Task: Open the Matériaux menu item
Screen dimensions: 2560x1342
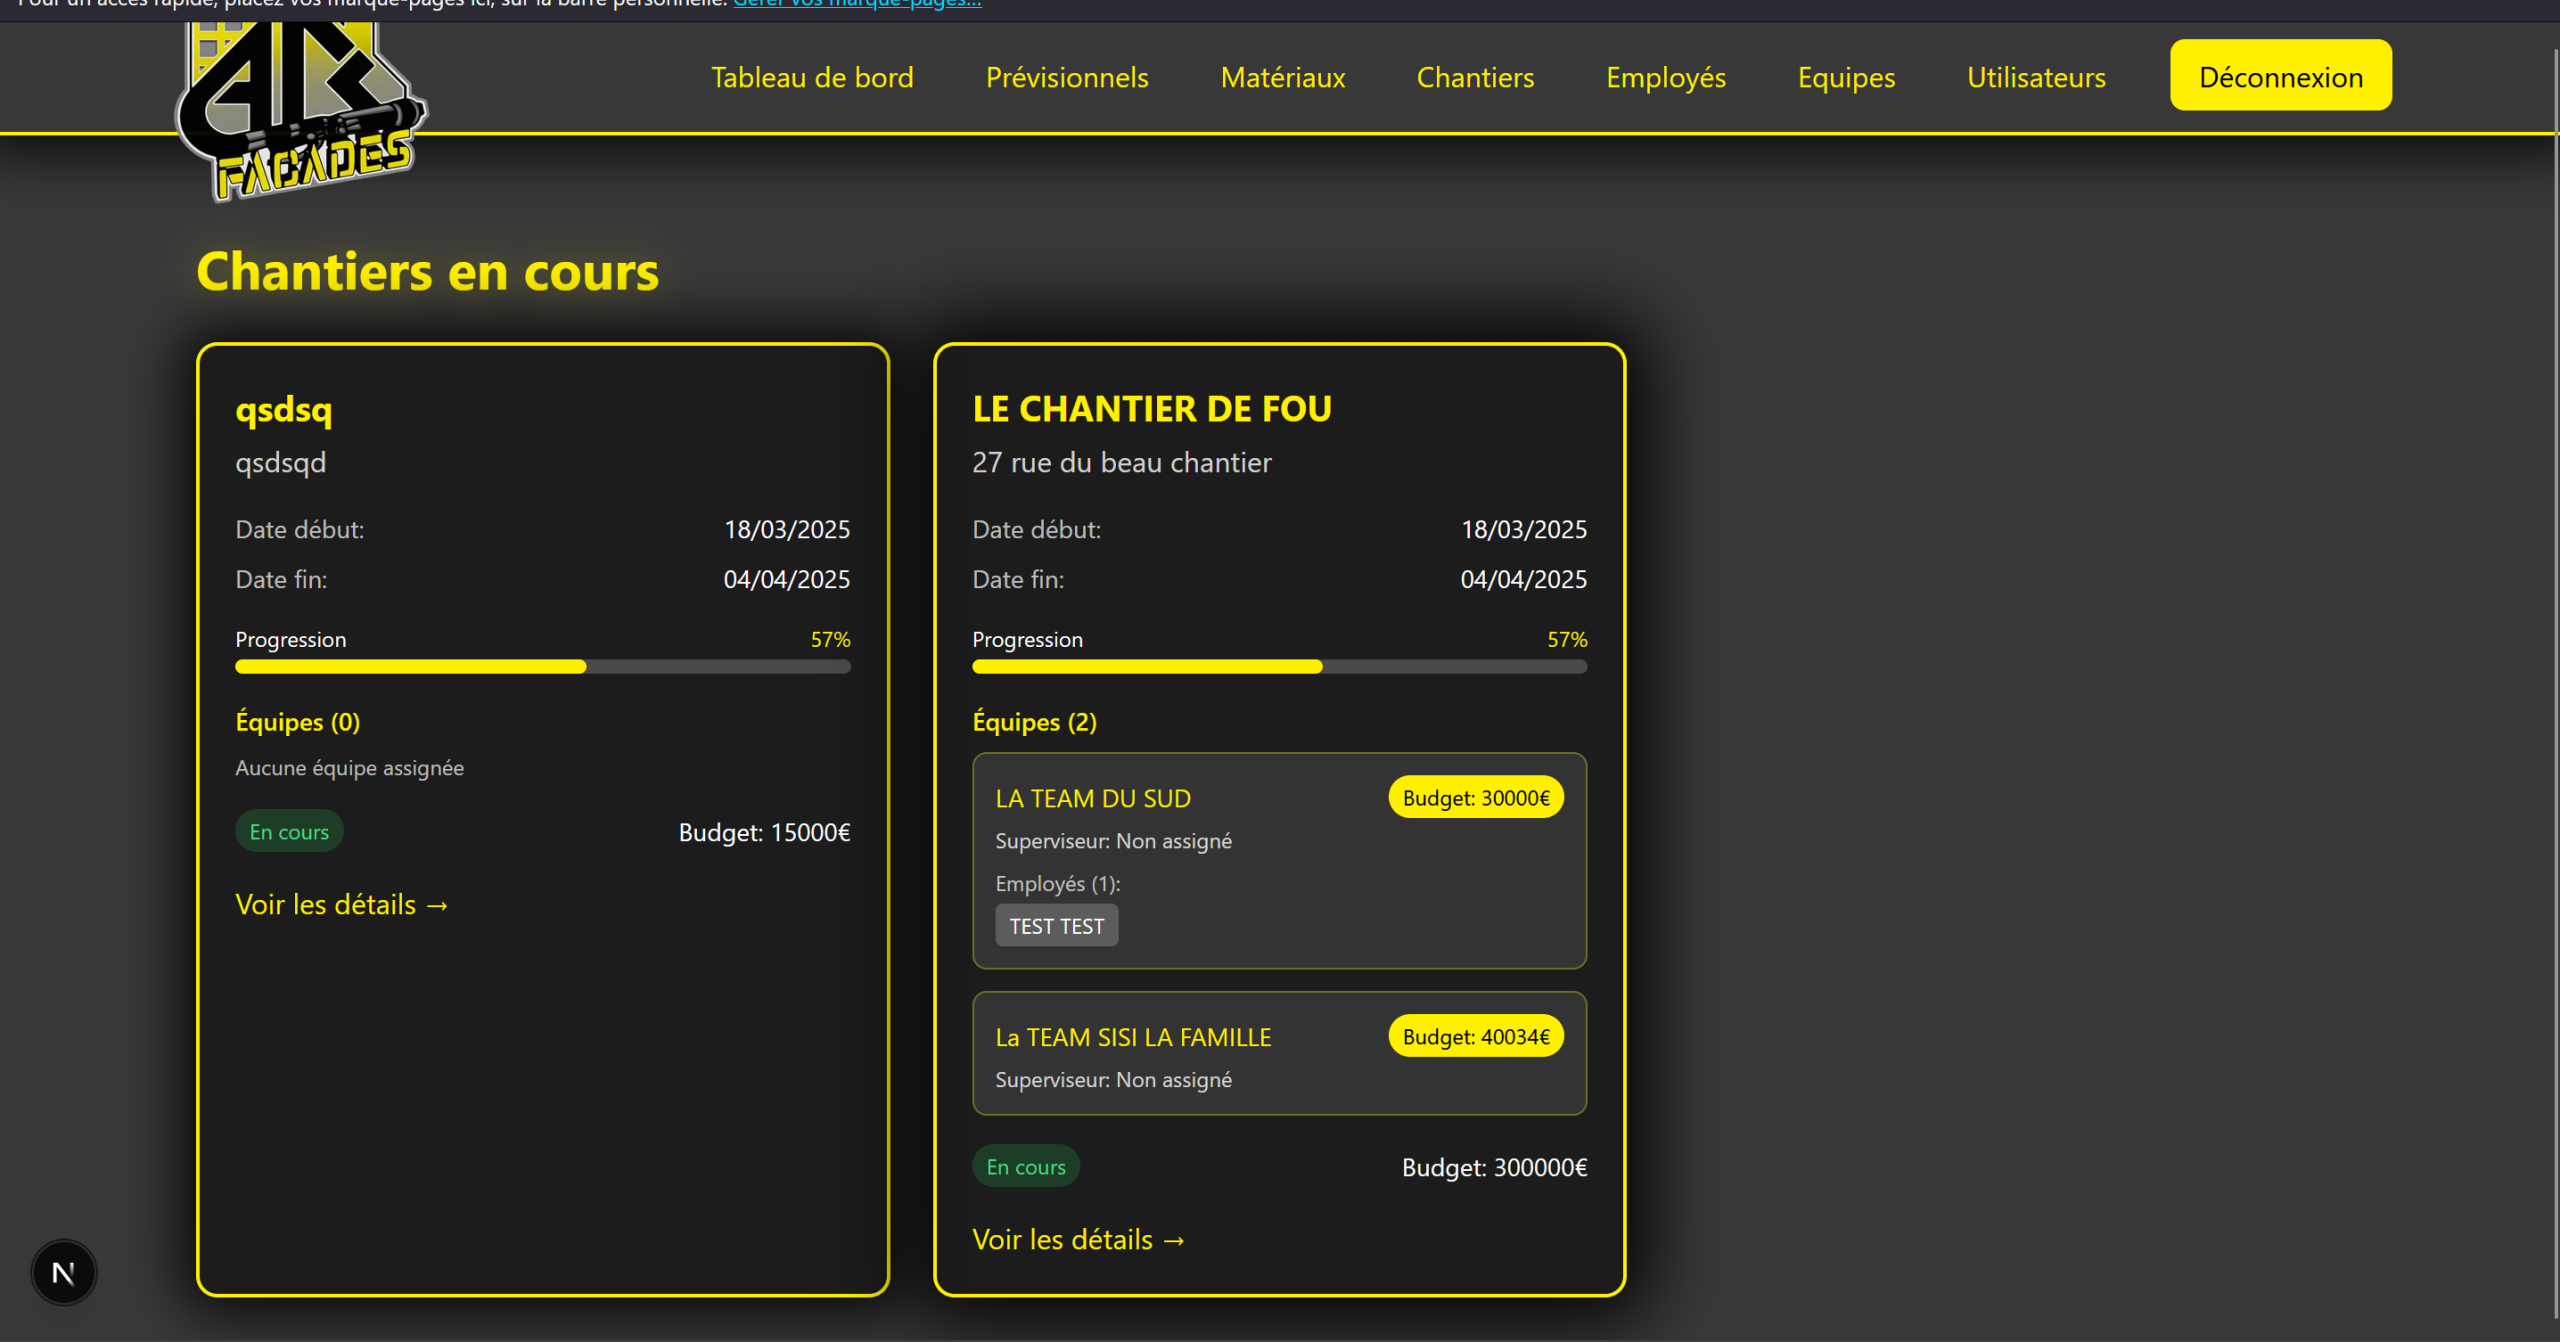Action: (1282, 77)
